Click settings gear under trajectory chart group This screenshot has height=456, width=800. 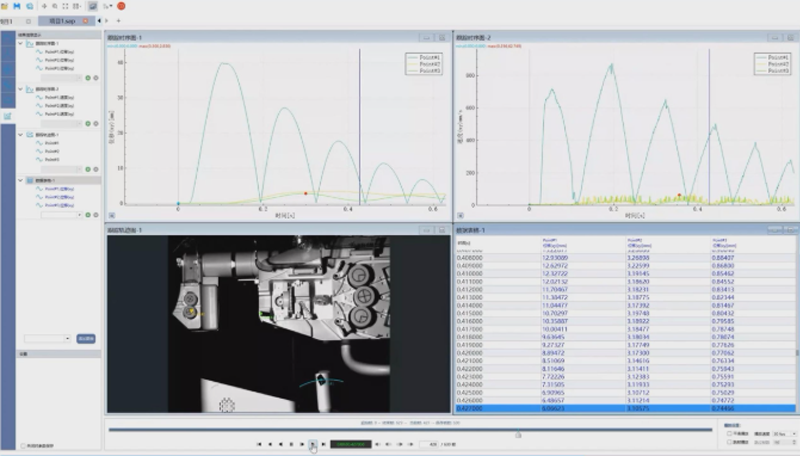[95, 169]
